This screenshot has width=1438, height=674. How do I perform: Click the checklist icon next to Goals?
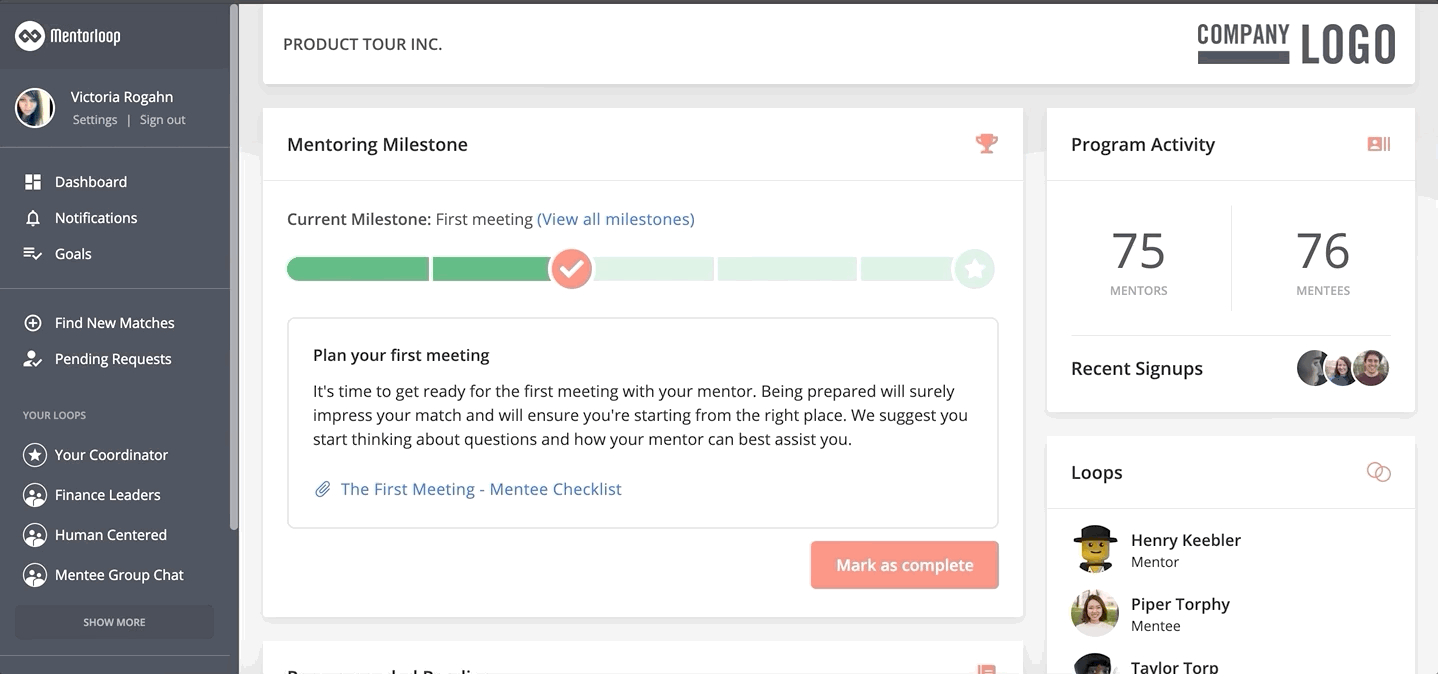33,254
